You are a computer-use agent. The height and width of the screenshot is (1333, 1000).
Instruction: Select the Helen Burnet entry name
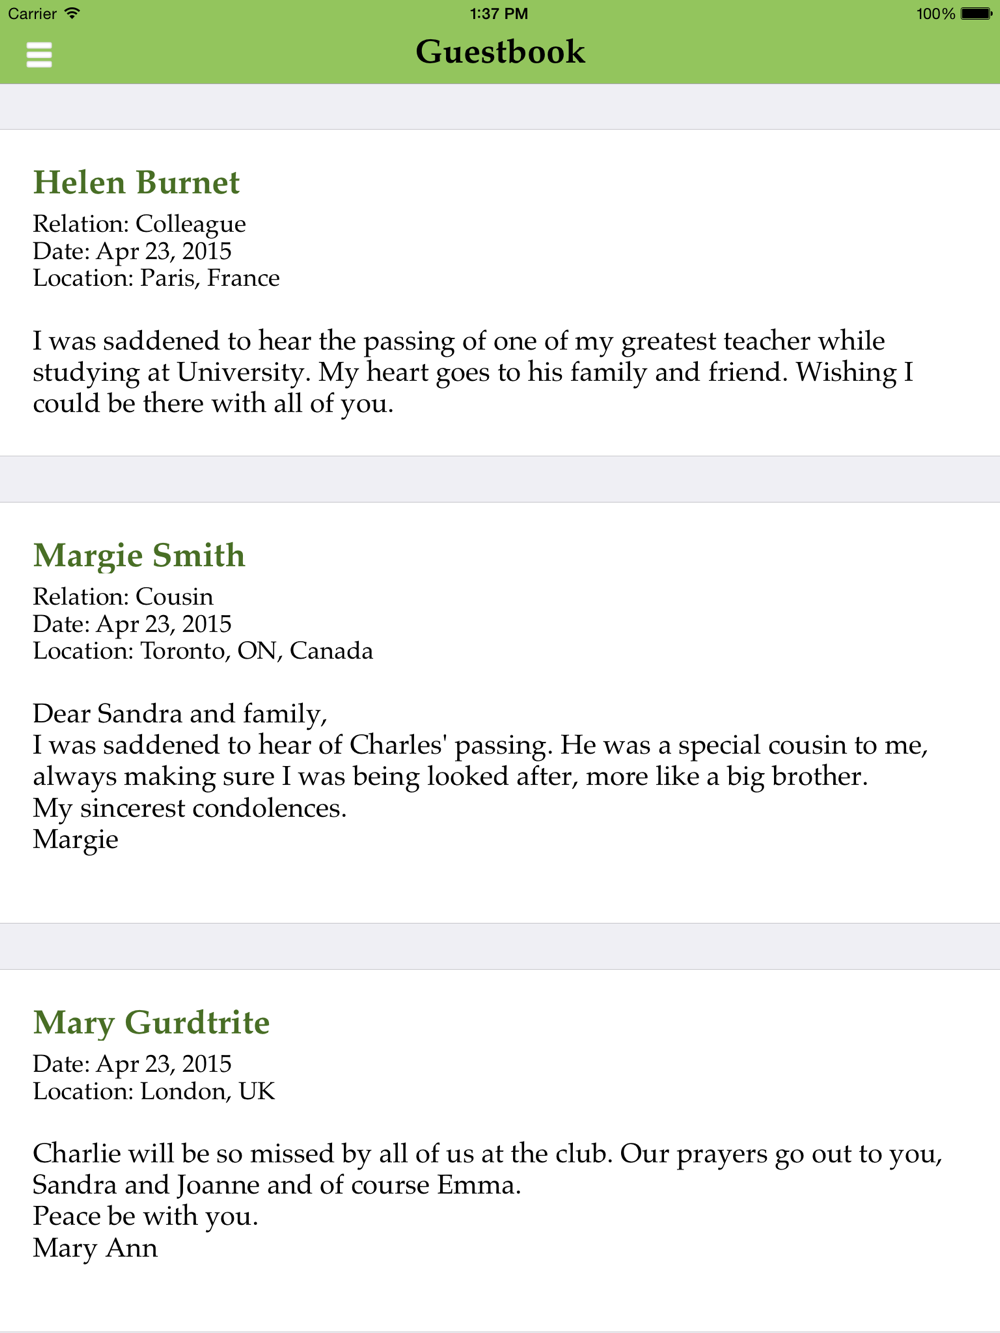[x=136, y=183]
